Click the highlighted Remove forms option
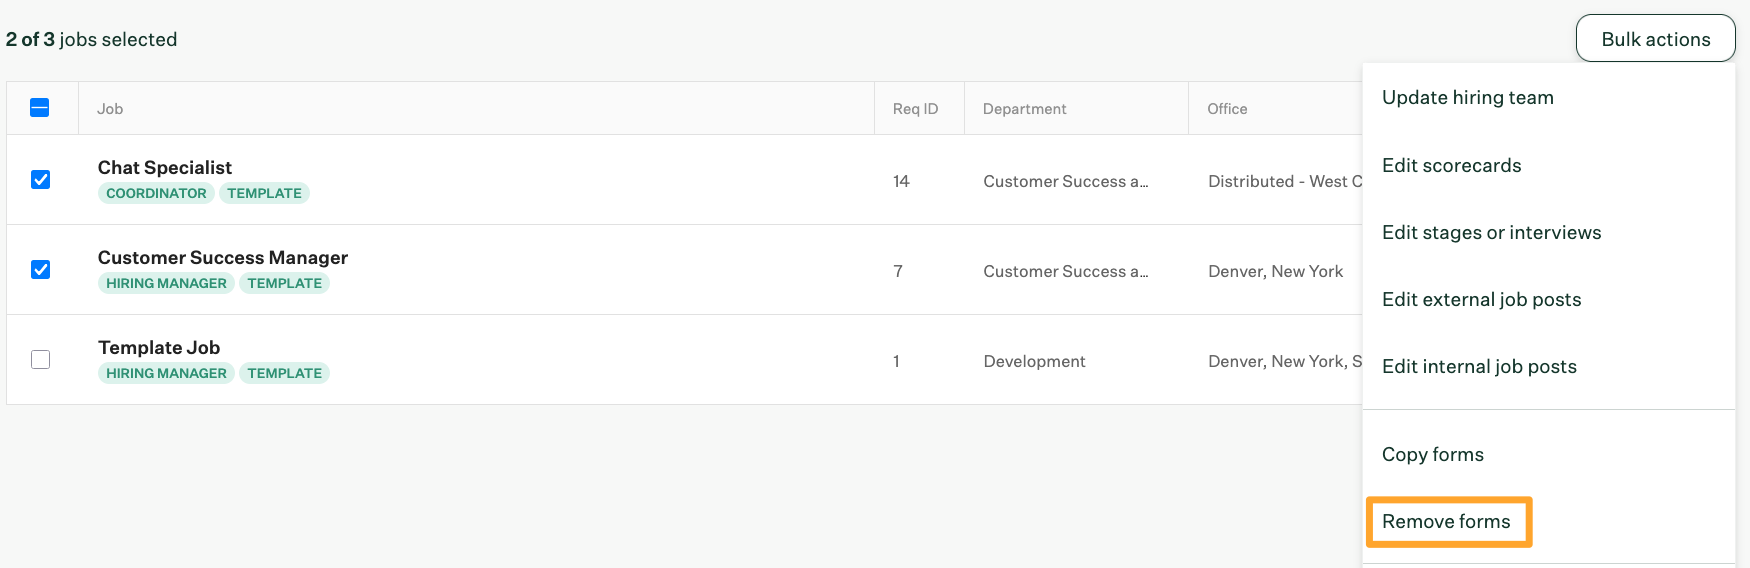The image size is (1750, 568). click(1446, 522)
